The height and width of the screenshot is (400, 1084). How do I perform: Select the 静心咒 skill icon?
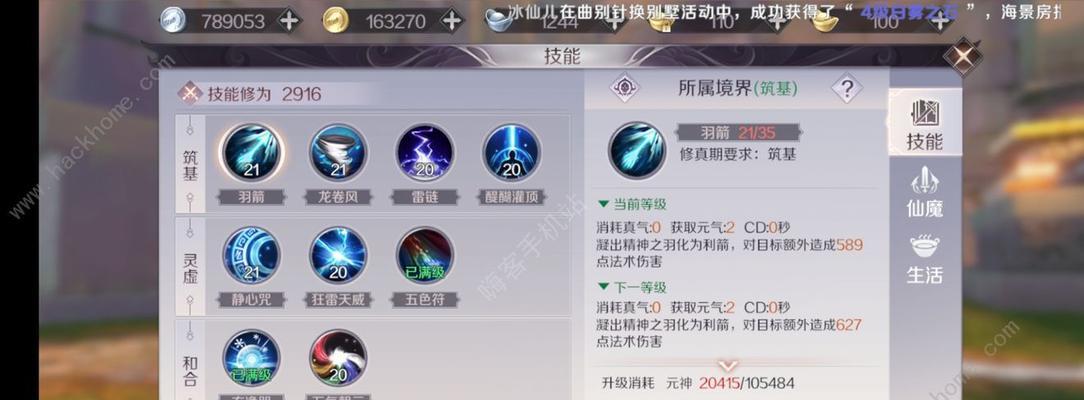252,256
